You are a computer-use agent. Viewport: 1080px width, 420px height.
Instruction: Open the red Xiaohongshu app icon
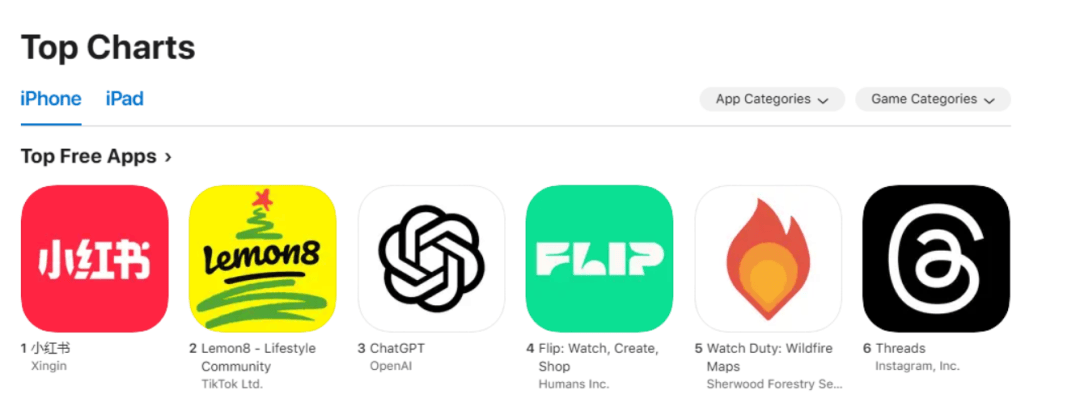coord(94,259)
